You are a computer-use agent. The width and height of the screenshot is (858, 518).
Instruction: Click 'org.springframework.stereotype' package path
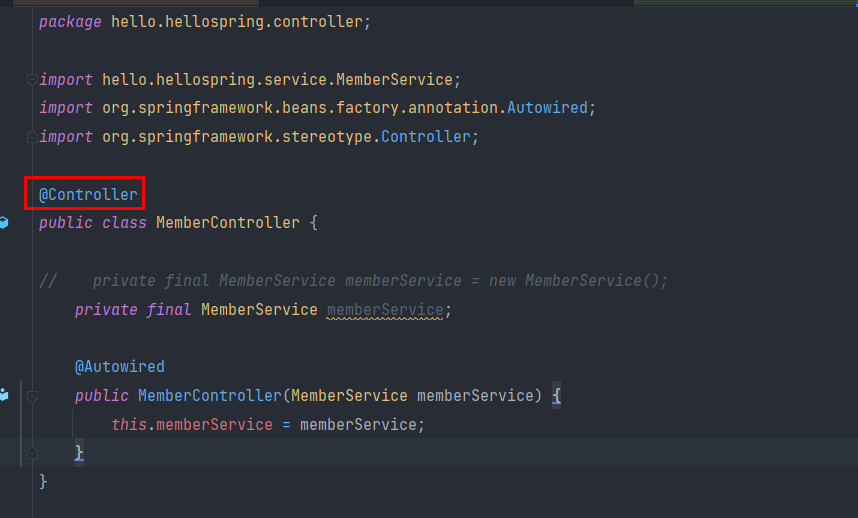[237, 137]
